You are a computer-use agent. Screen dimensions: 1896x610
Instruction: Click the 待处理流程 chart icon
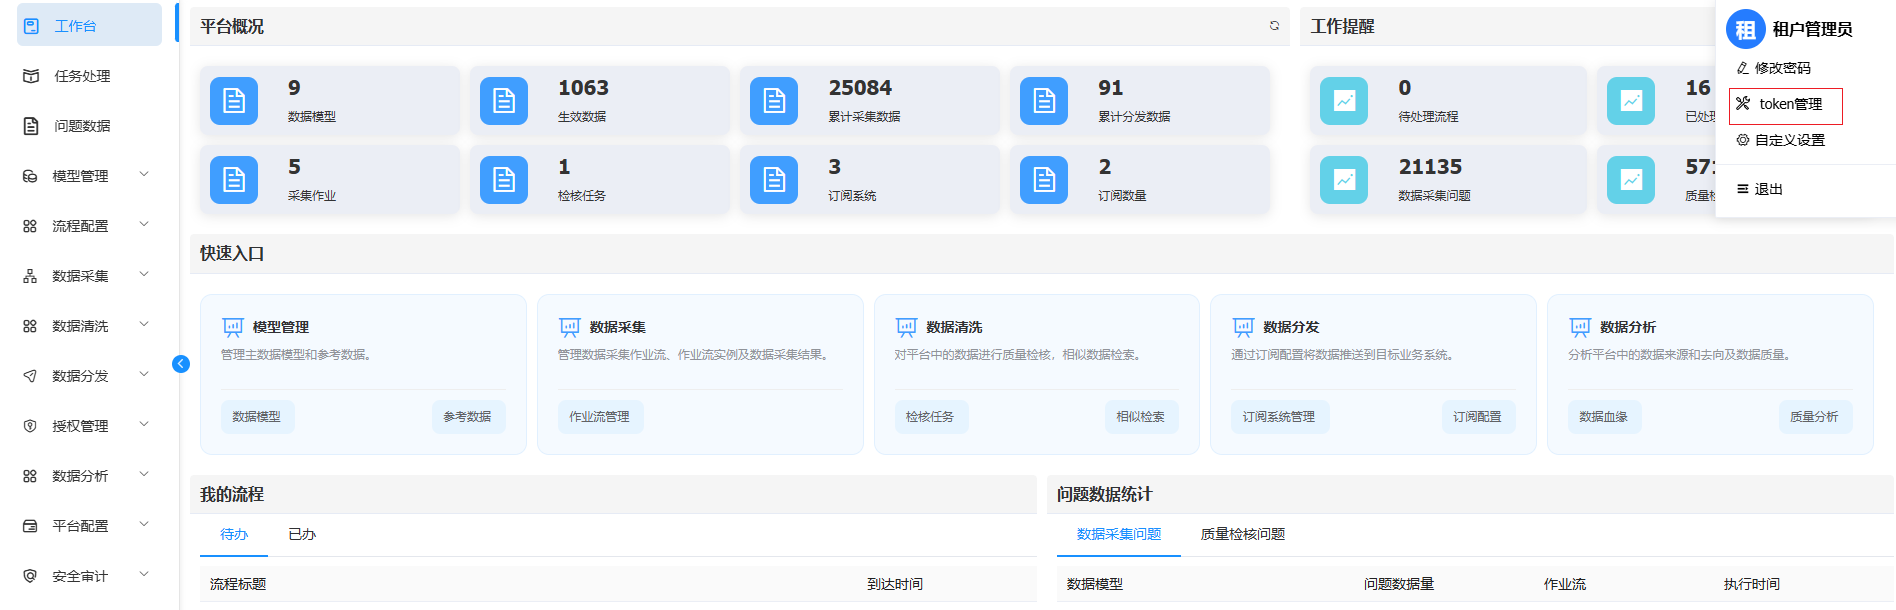point(1344,101)
